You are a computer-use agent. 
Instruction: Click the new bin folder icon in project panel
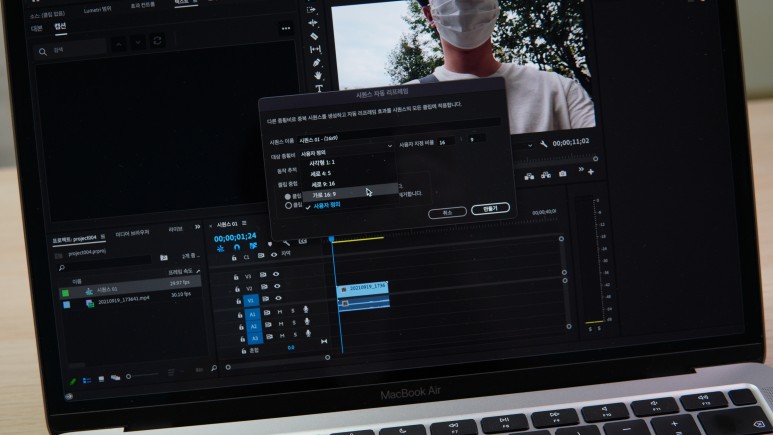point(164,257)
